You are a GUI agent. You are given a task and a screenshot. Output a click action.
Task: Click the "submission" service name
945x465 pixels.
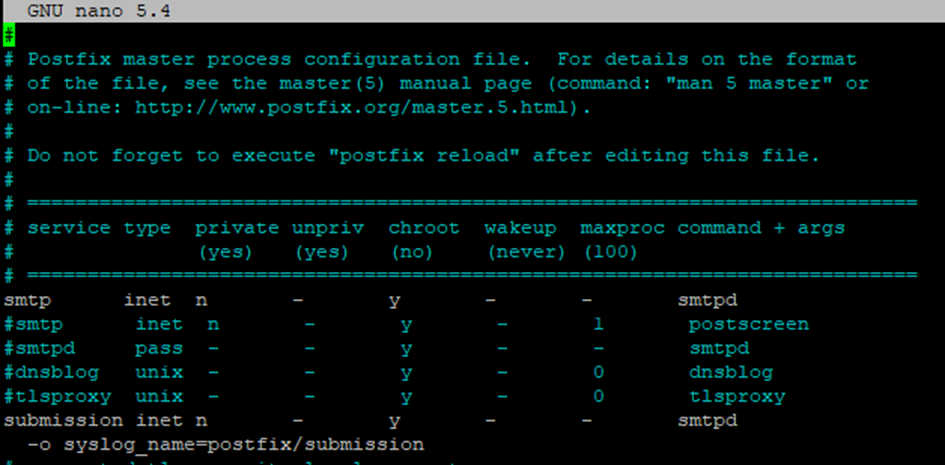tap(63, 421)
